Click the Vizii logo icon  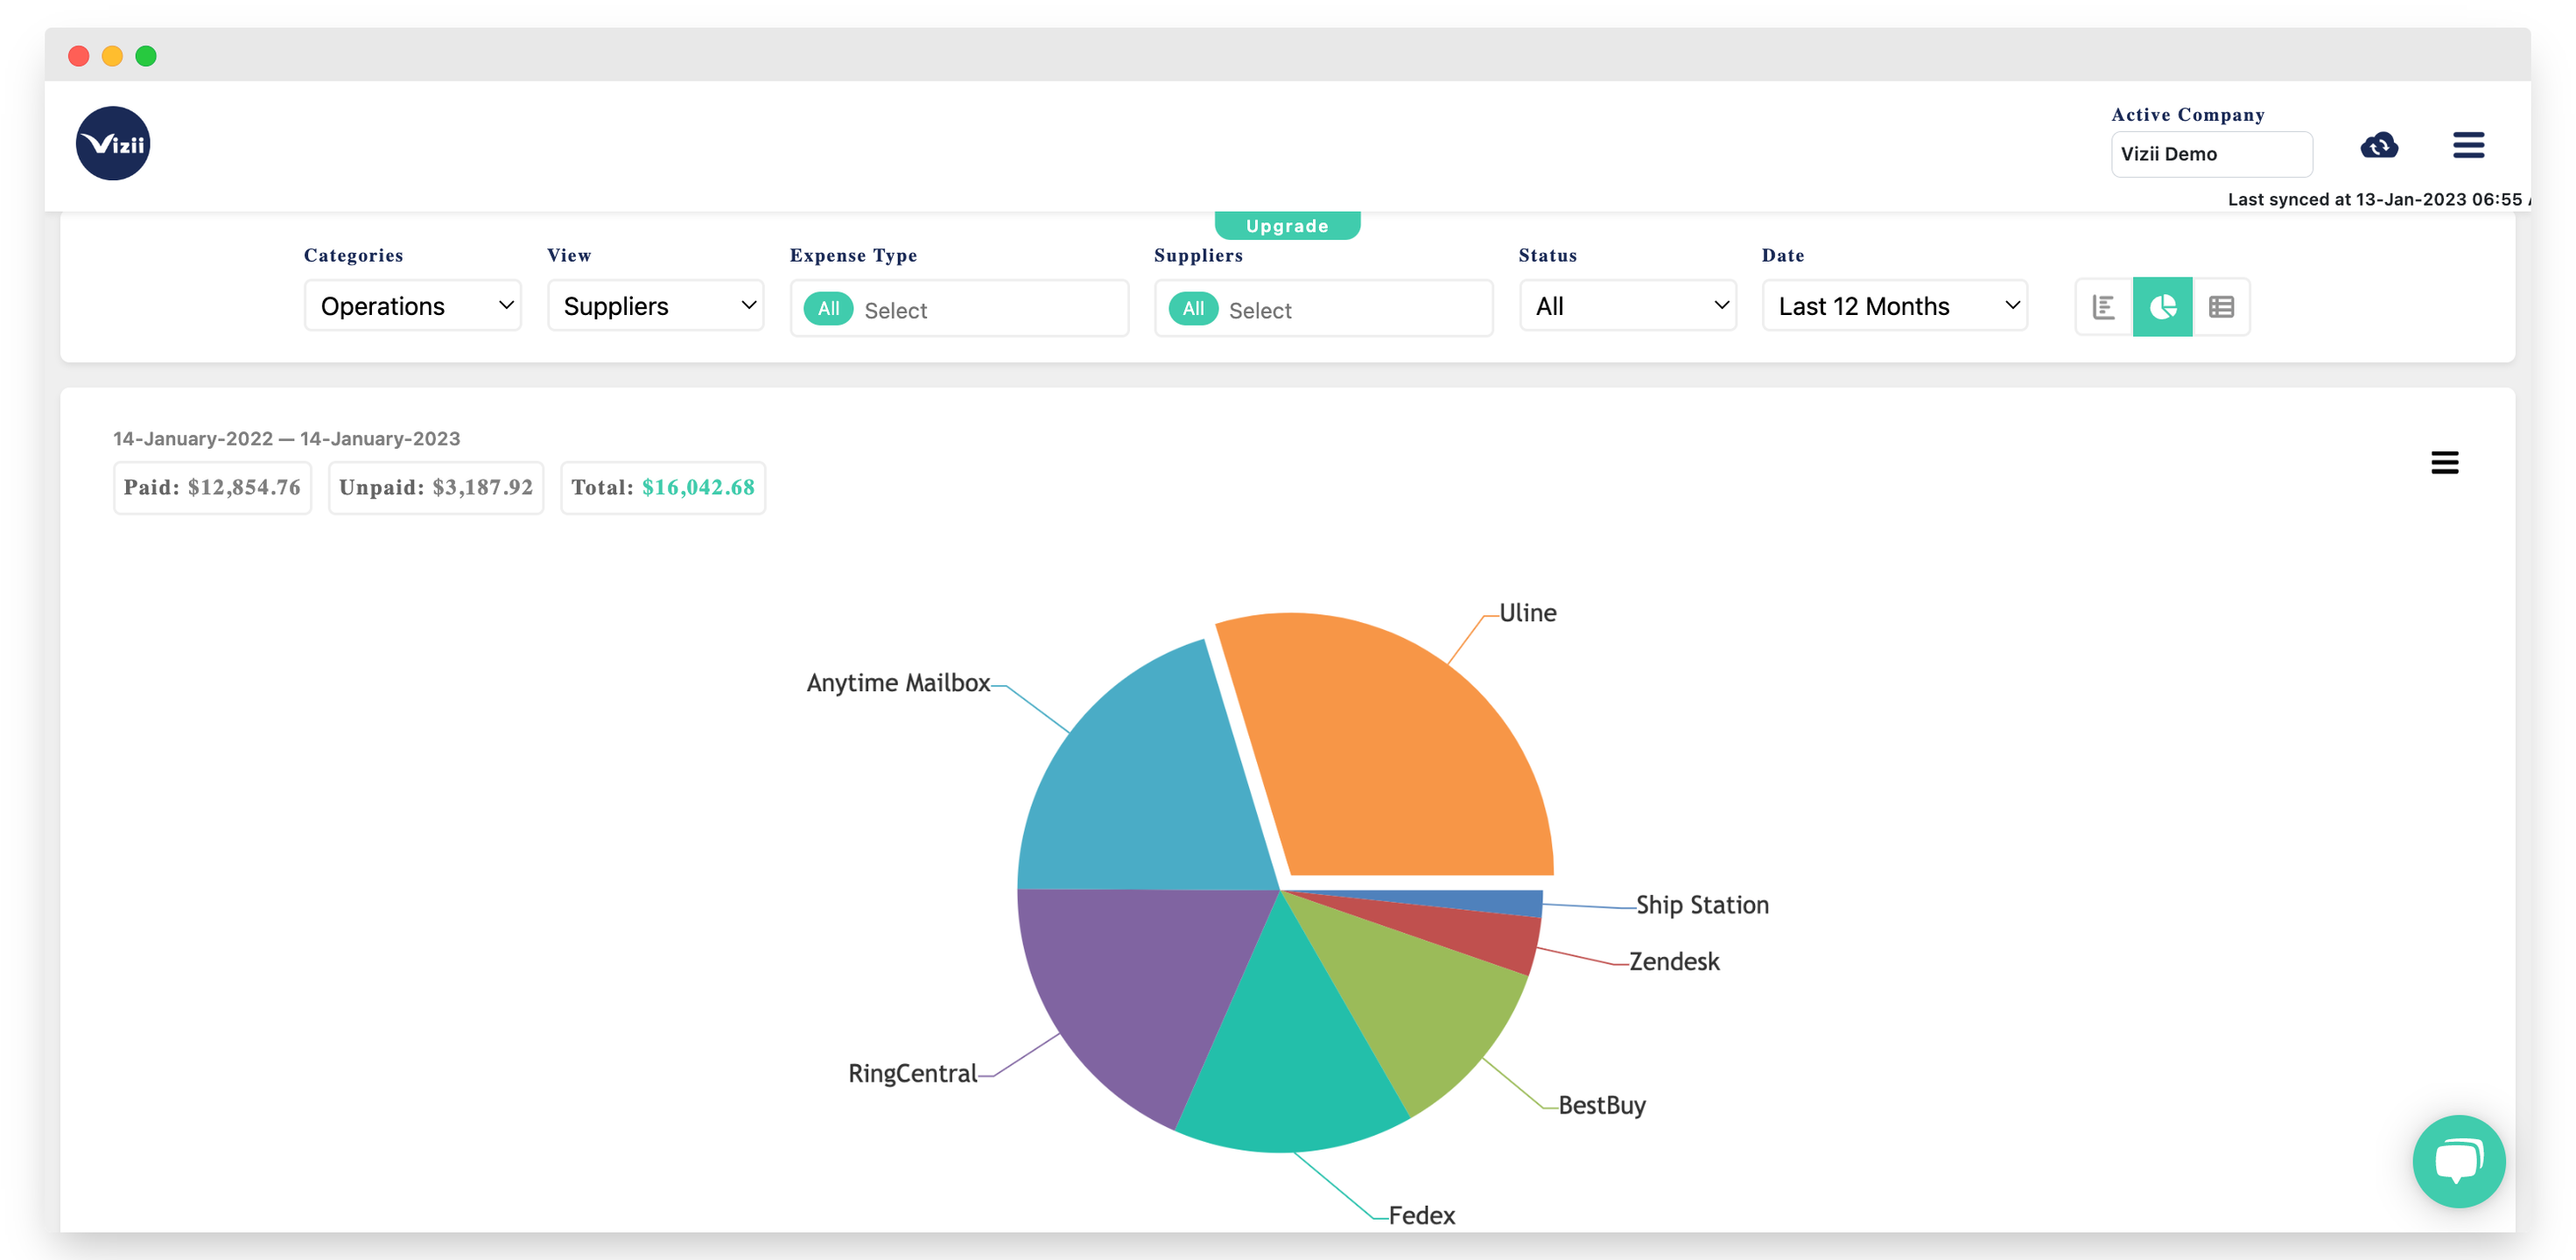click(113, 144)
